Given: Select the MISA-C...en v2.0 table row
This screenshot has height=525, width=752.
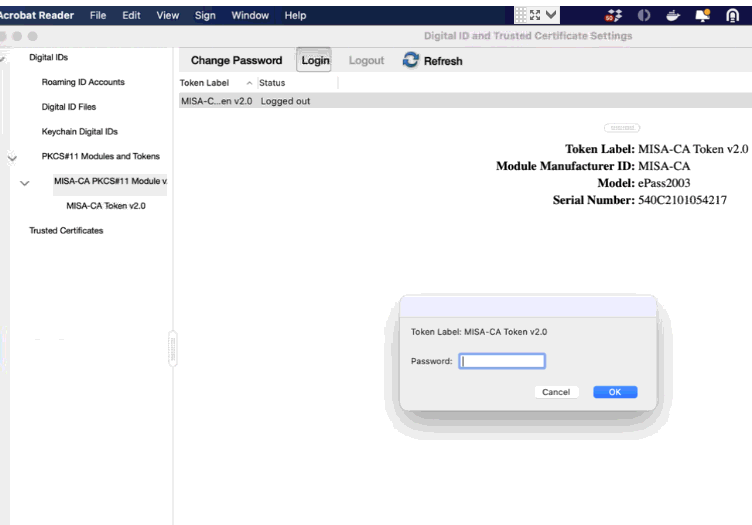Looking at the screenshot, I should click(x=465, y=101).
